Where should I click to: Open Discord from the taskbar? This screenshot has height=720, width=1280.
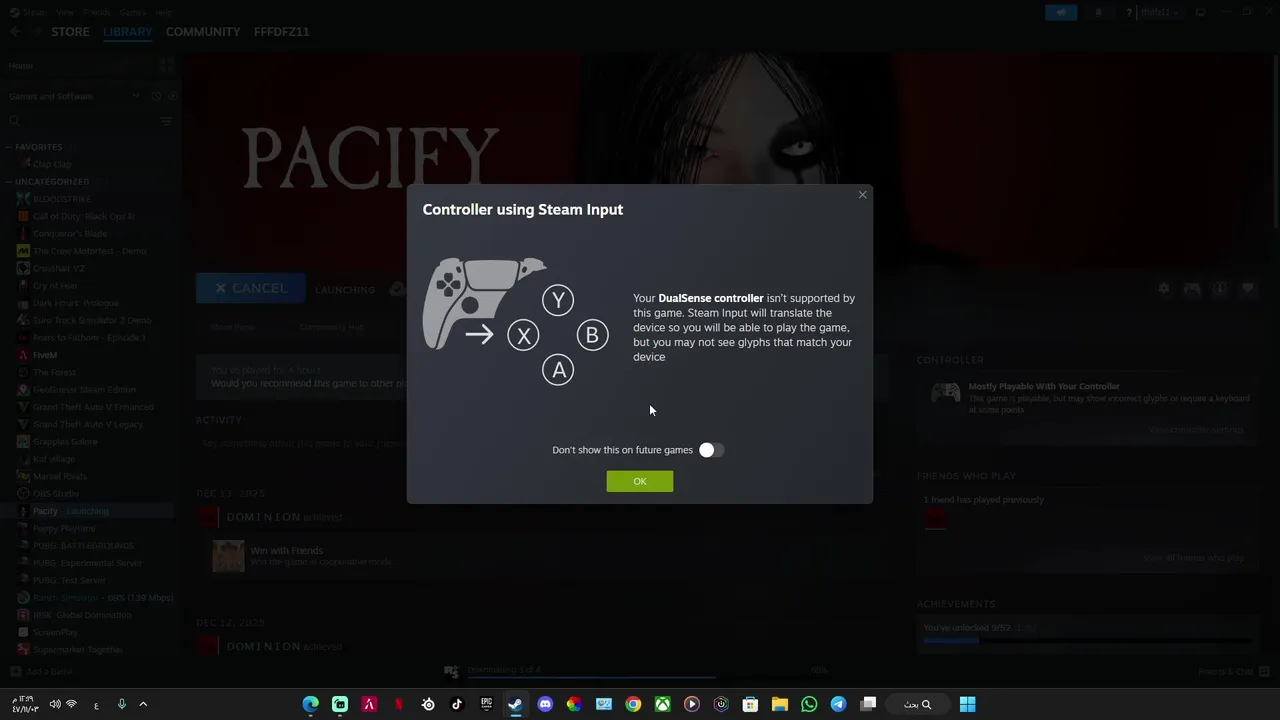click(545, 704)
